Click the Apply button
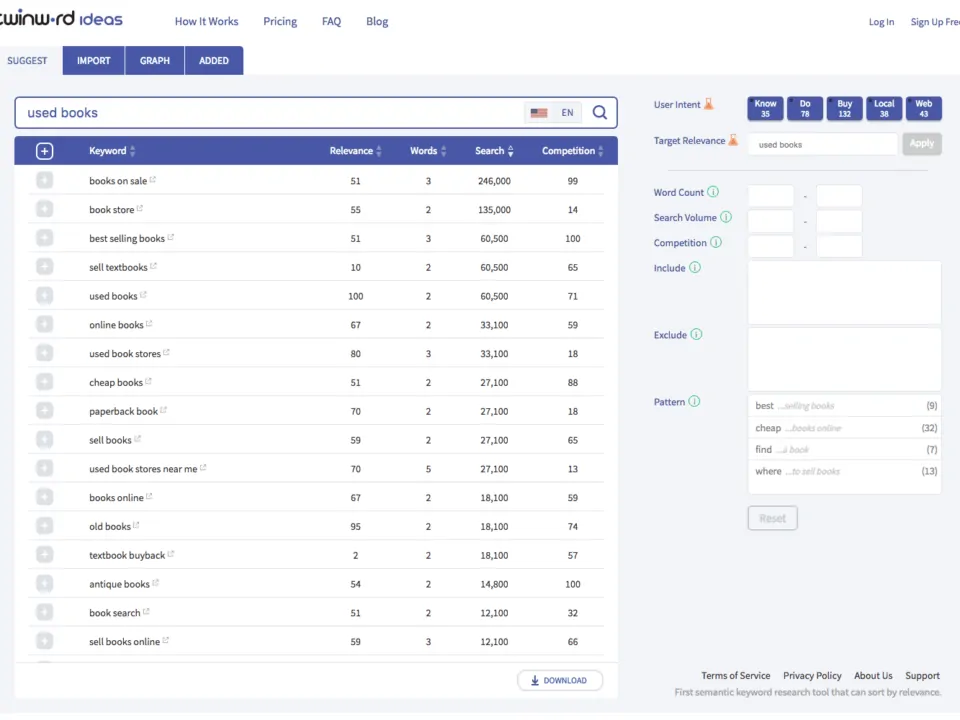 coord(921,143)
